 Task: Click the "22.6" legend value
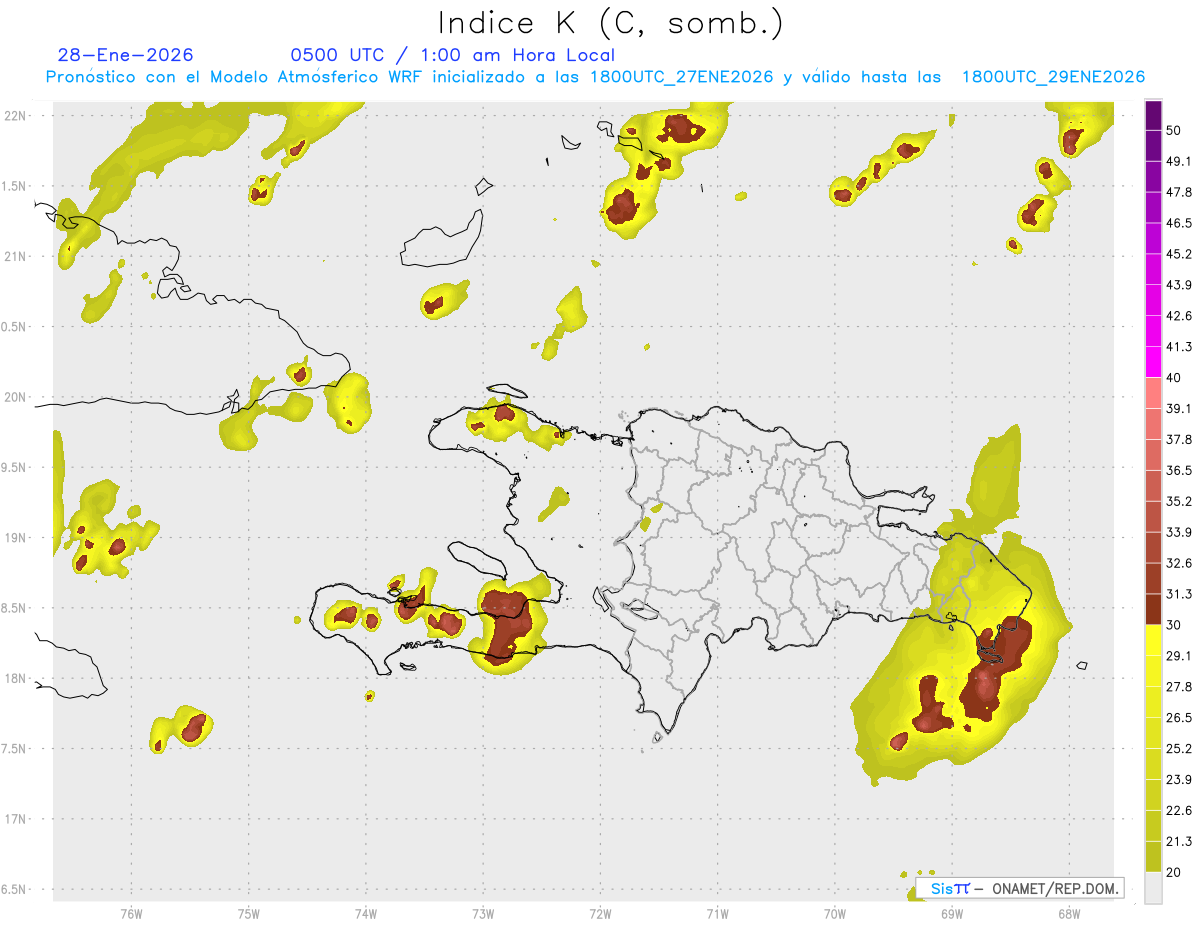point(1178,810)
